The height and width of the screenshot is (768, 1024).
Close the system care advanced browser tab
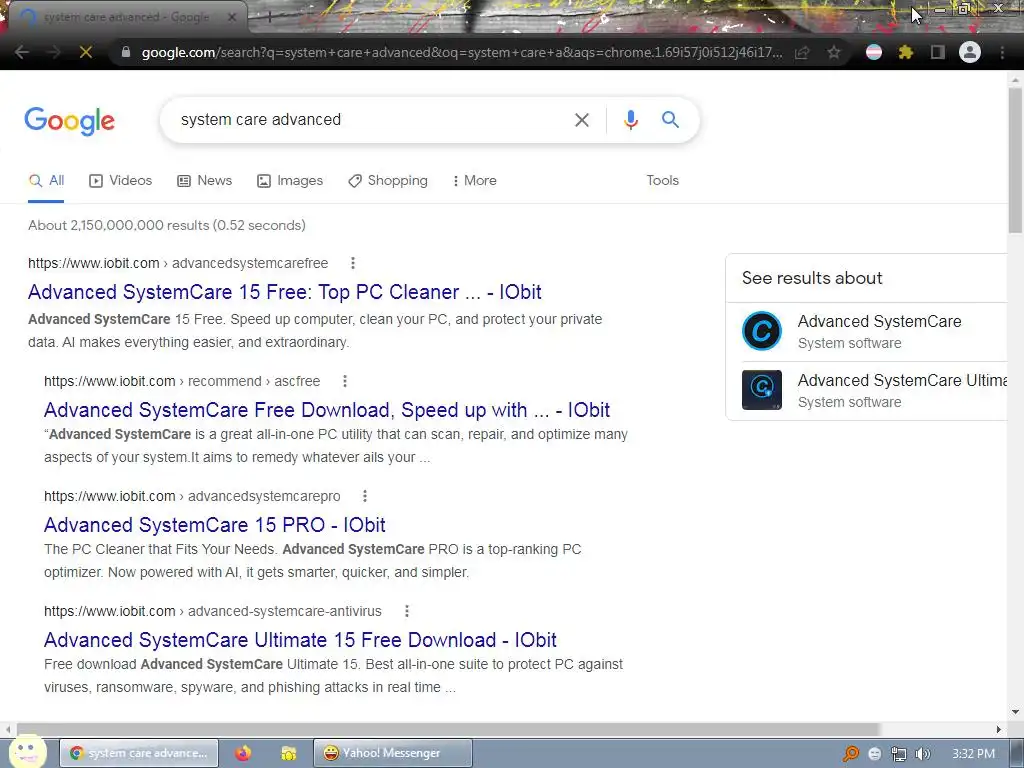click(231, 18)
